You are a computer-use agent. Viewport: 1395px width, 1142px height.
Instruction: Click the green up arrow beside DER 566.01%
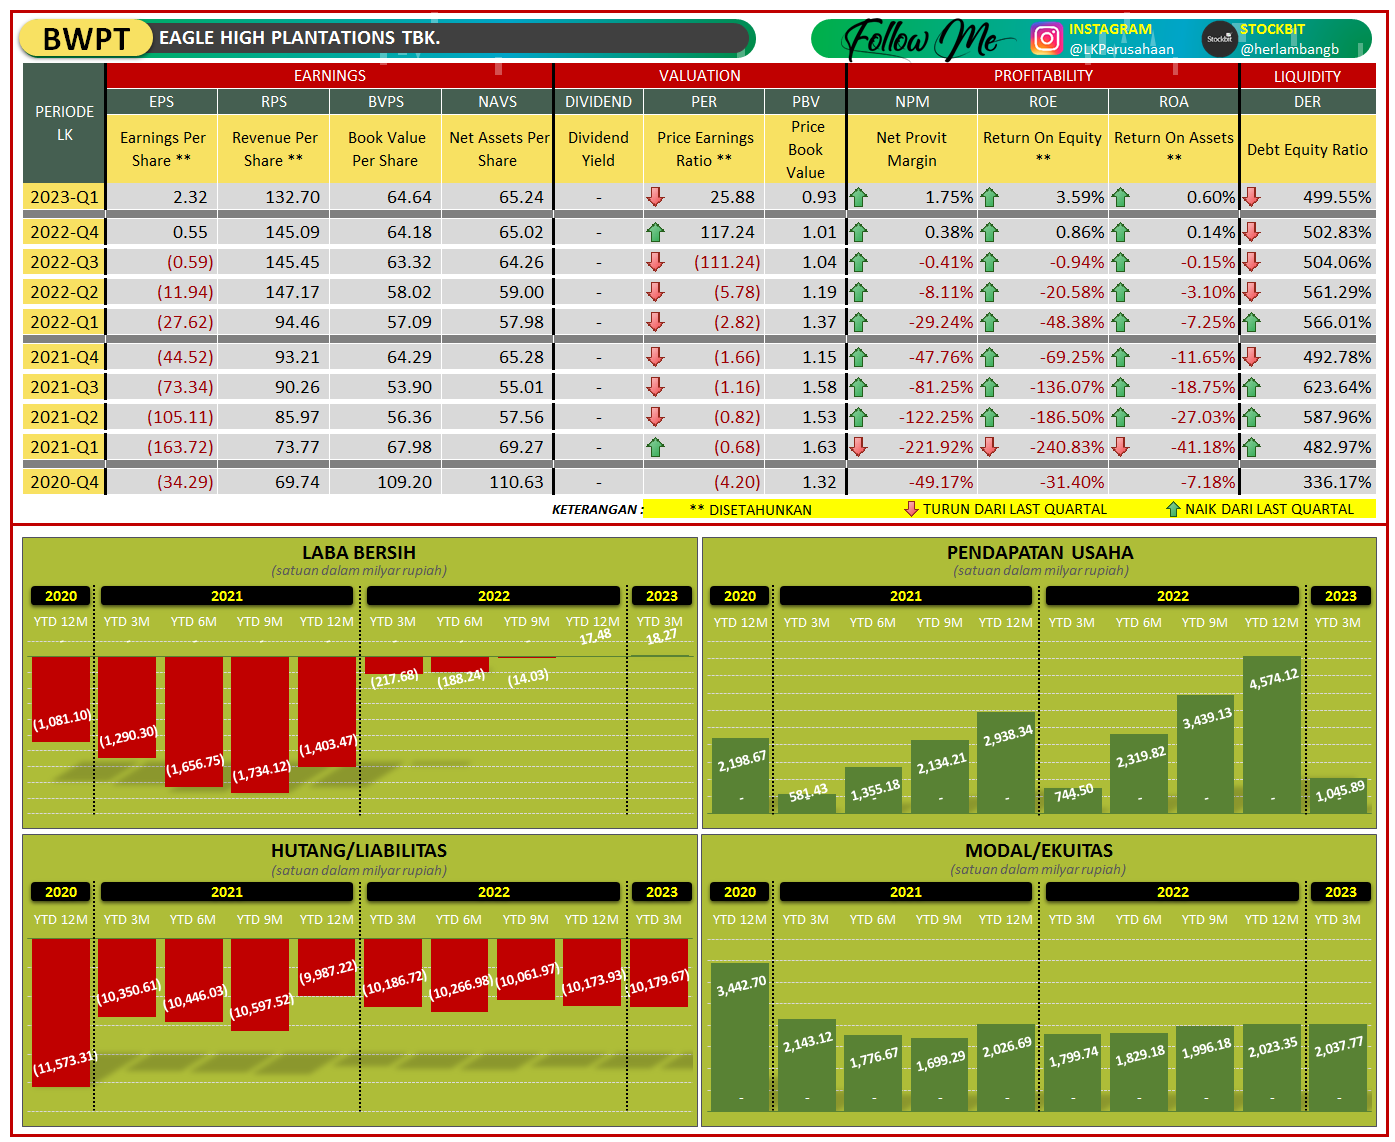pyautogui.click(x=1252, y=322)
